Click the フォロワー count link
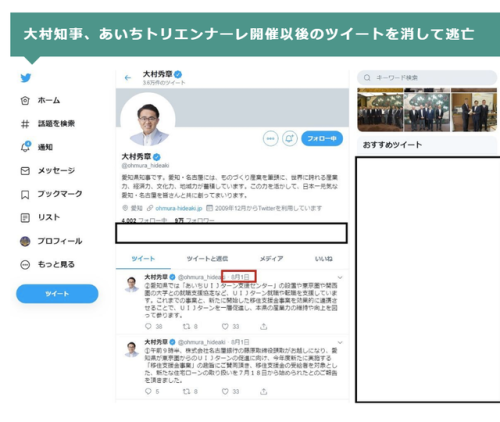The image size is (500, 422). tap(195, 220)
